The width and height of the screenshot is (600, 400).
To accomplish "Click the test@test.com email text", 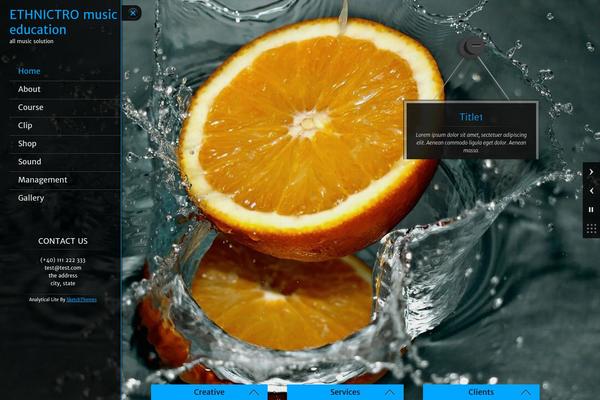I will 63,268.
